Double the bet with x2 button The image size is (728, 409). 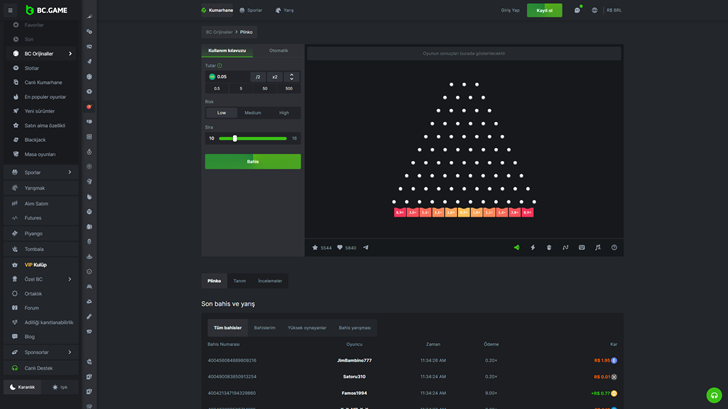pyautogui.click(x=274, y=77)
